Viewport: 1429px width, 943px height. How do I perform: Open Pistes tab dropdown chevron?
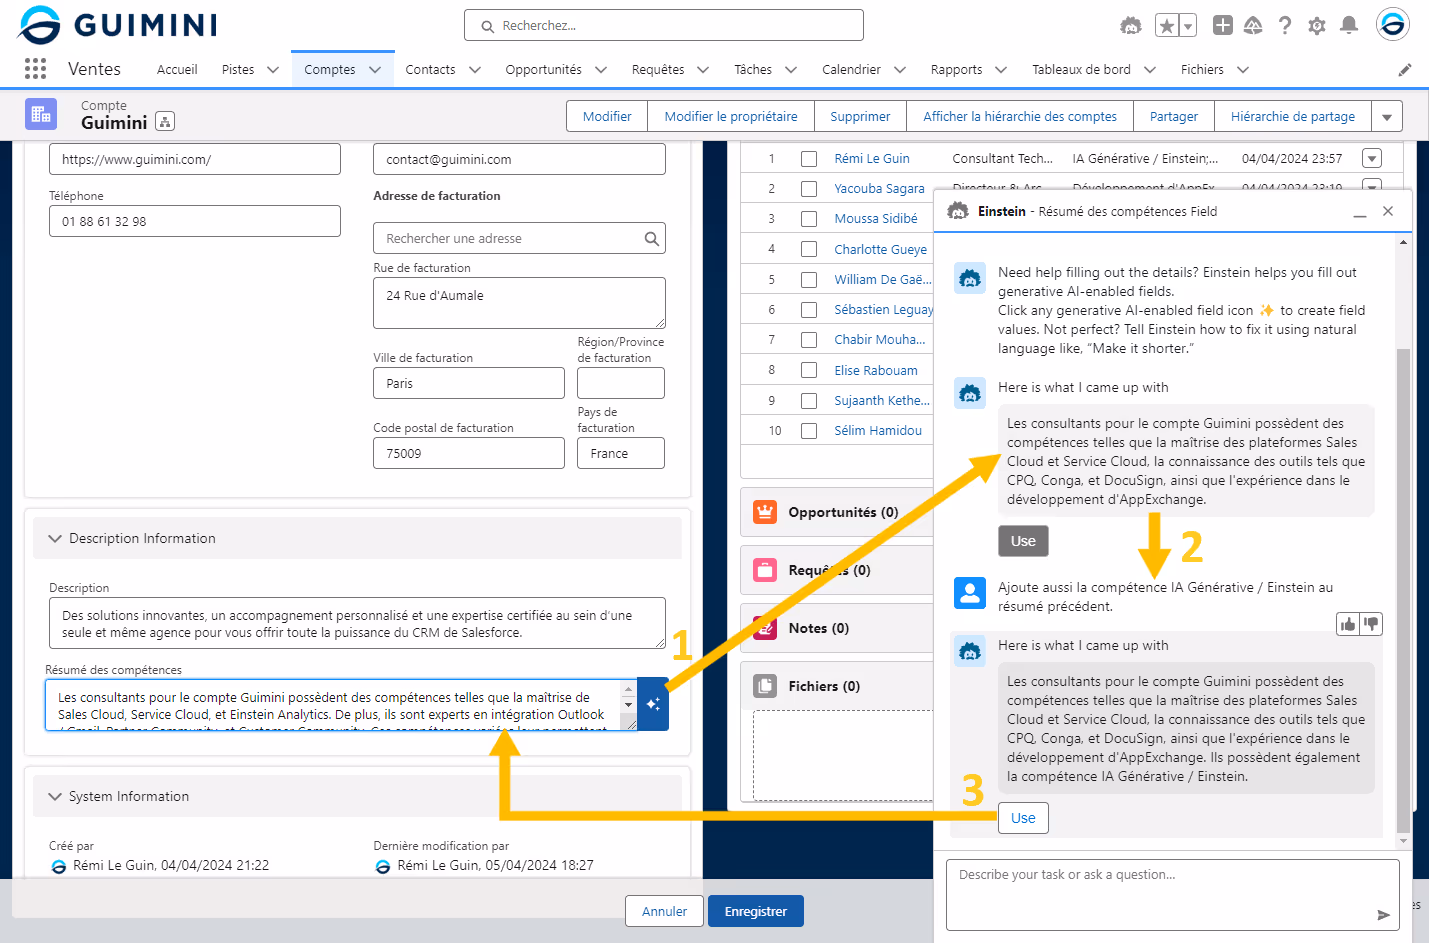point(273,70)
